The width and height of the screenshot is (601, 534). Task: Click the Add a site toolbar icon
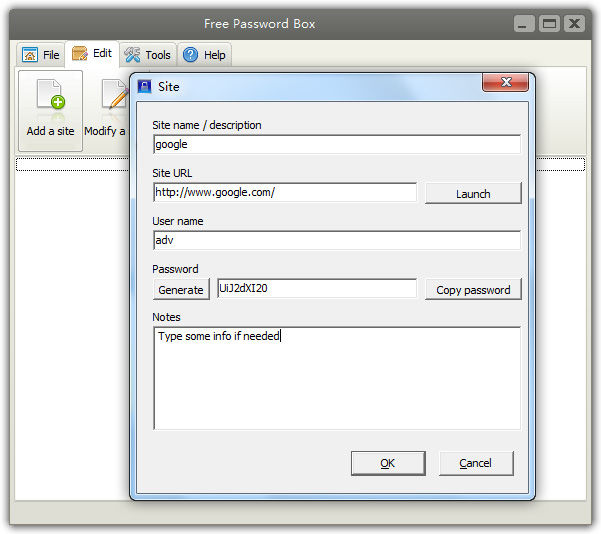50,98
